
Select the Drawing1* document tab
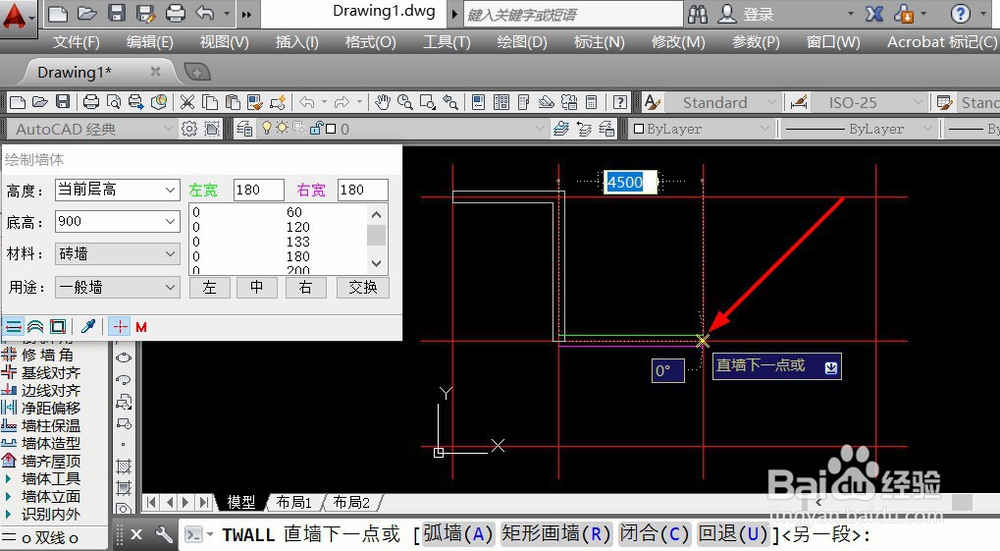75,72
